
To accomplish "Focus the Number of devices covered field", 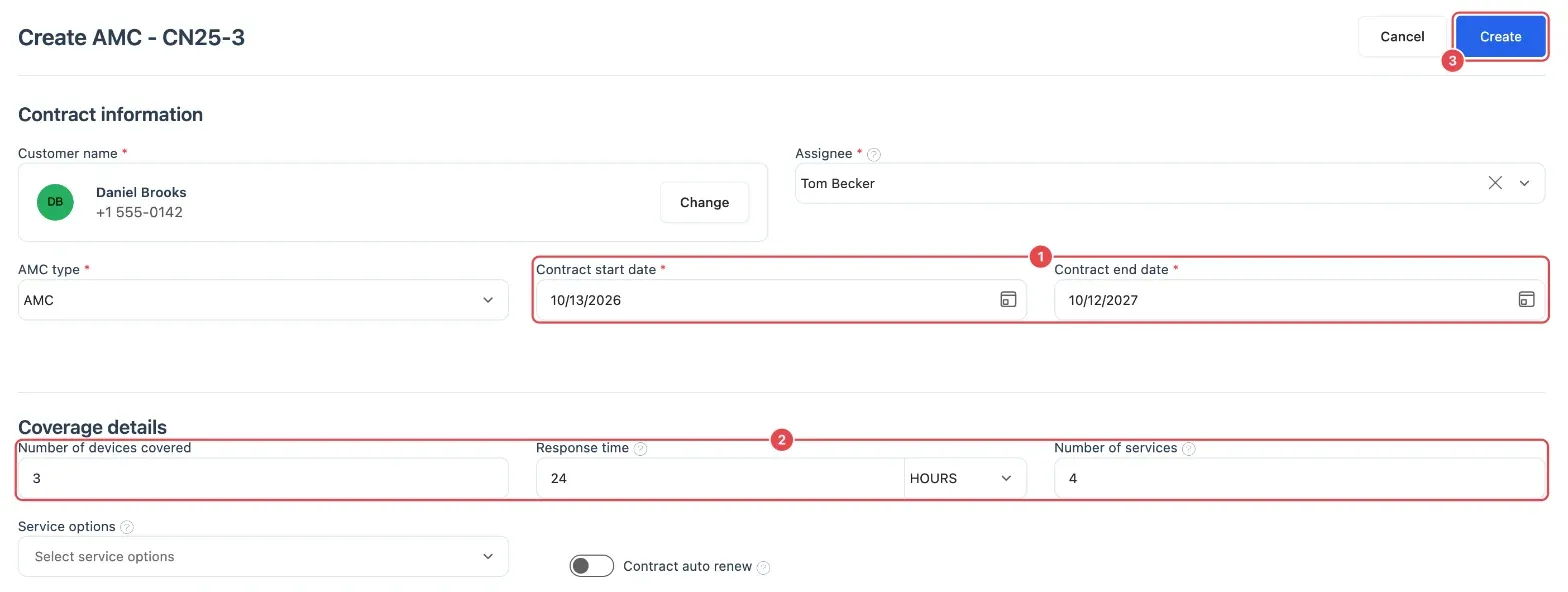I will click(x=263, y=478).
